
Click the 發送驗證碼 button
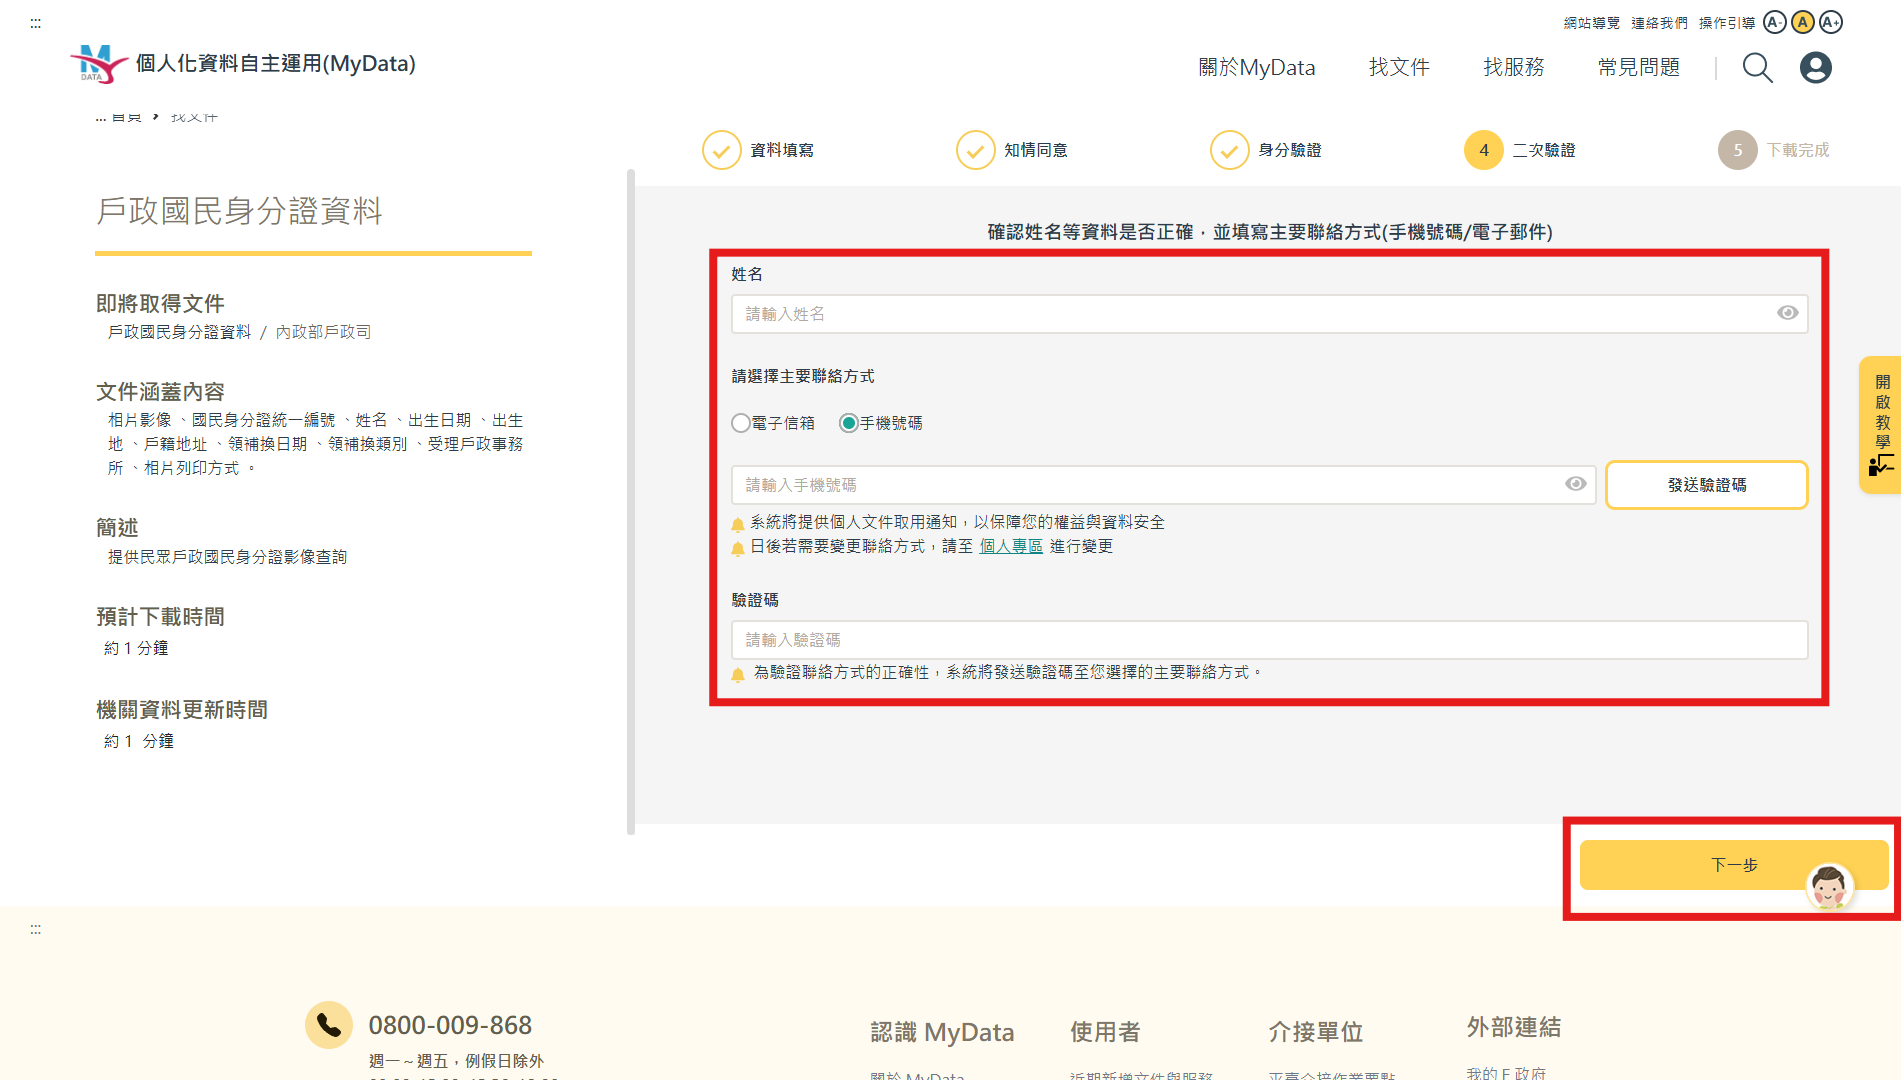1706,485
